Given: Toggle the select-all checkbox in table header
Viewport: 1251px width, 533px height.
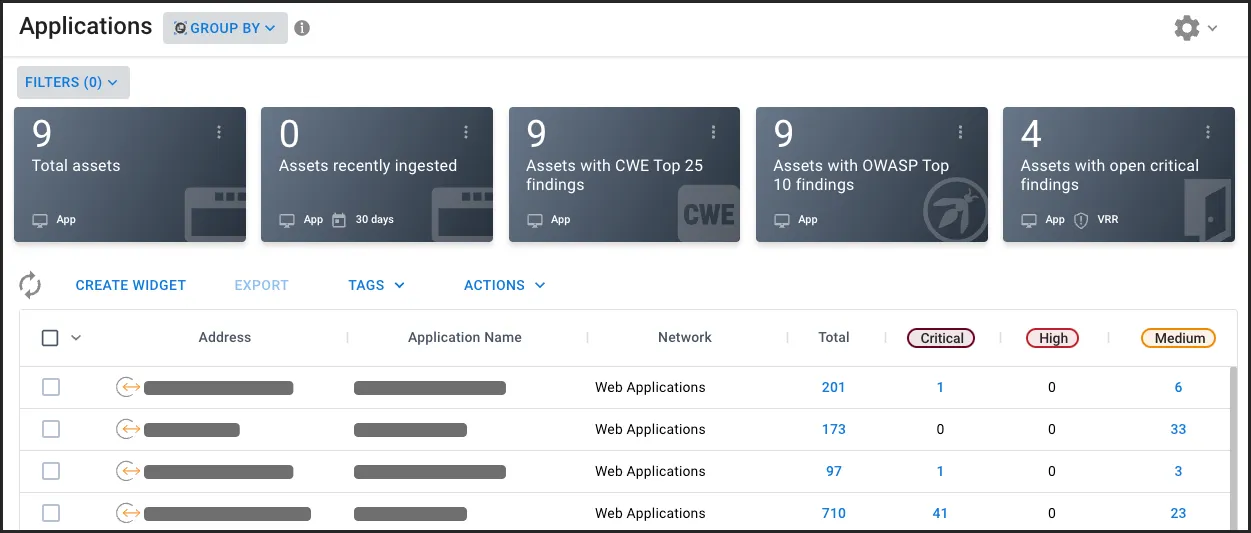Looking at the screenshot, I should click(50, 338).
